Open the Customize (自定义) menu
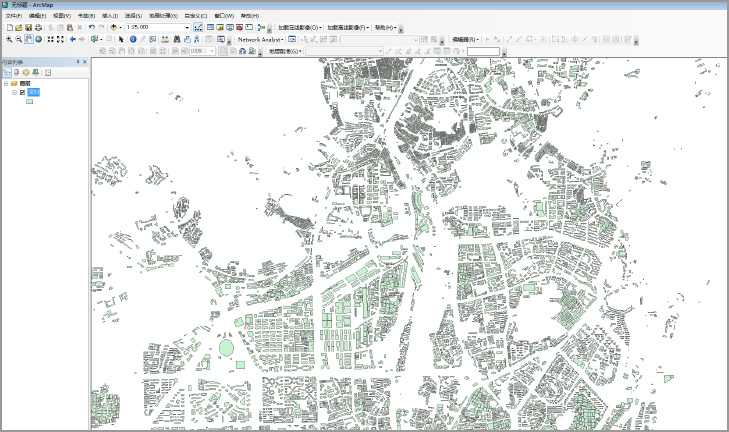729x432 pixels. pyautogui.click(x=196, y=15)
